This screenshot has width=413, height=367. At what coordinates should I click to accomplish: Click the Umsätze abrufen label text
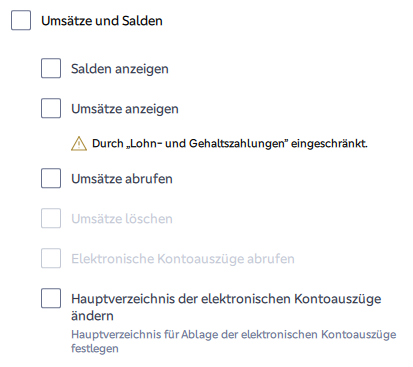(122, 179)
